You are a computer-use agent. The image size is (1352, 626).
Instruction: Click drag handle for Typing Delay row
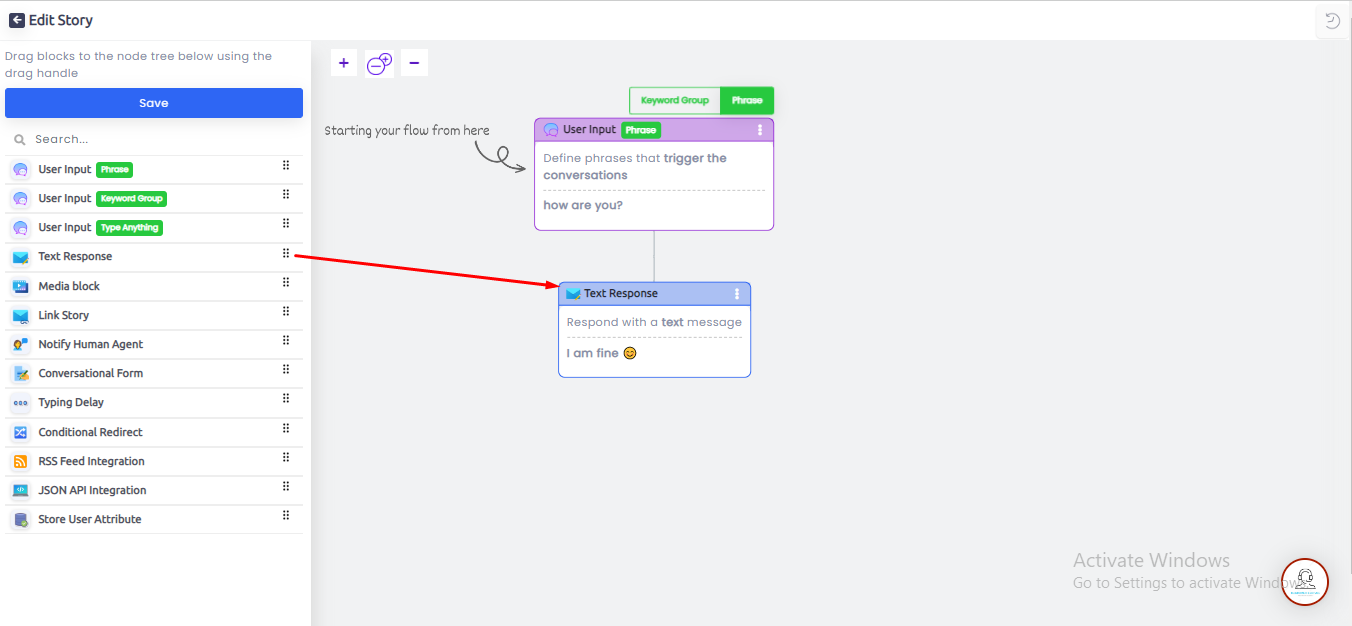pyautogui.click(x=286, y=399)
